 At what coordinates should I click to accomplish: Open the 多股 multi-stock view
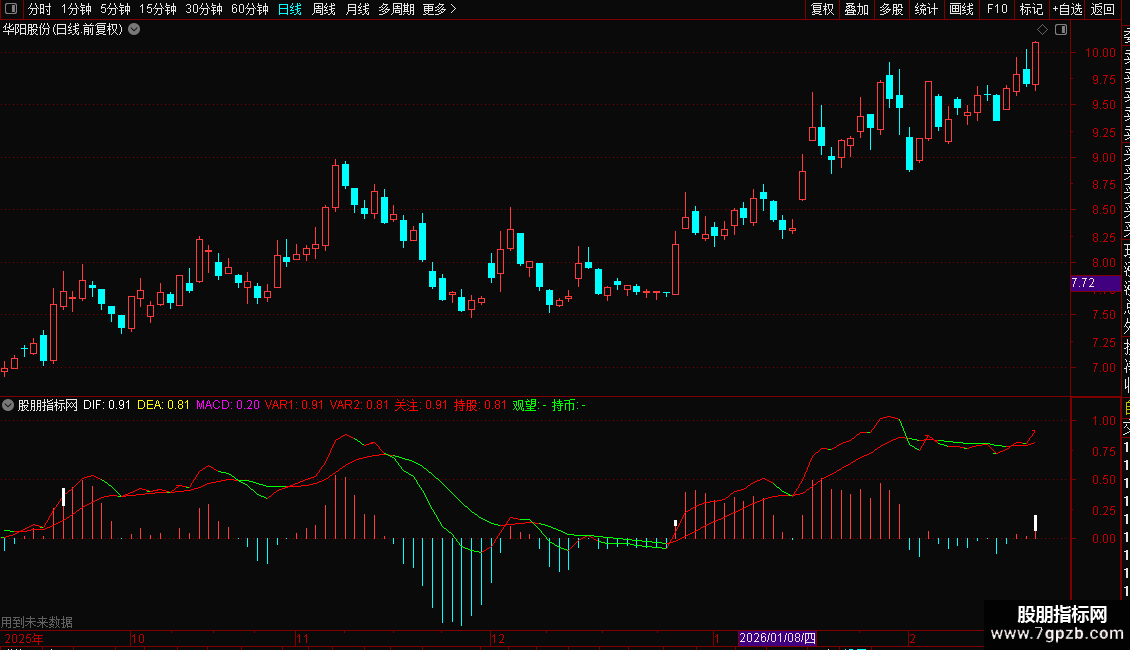[x=891, y=9]
